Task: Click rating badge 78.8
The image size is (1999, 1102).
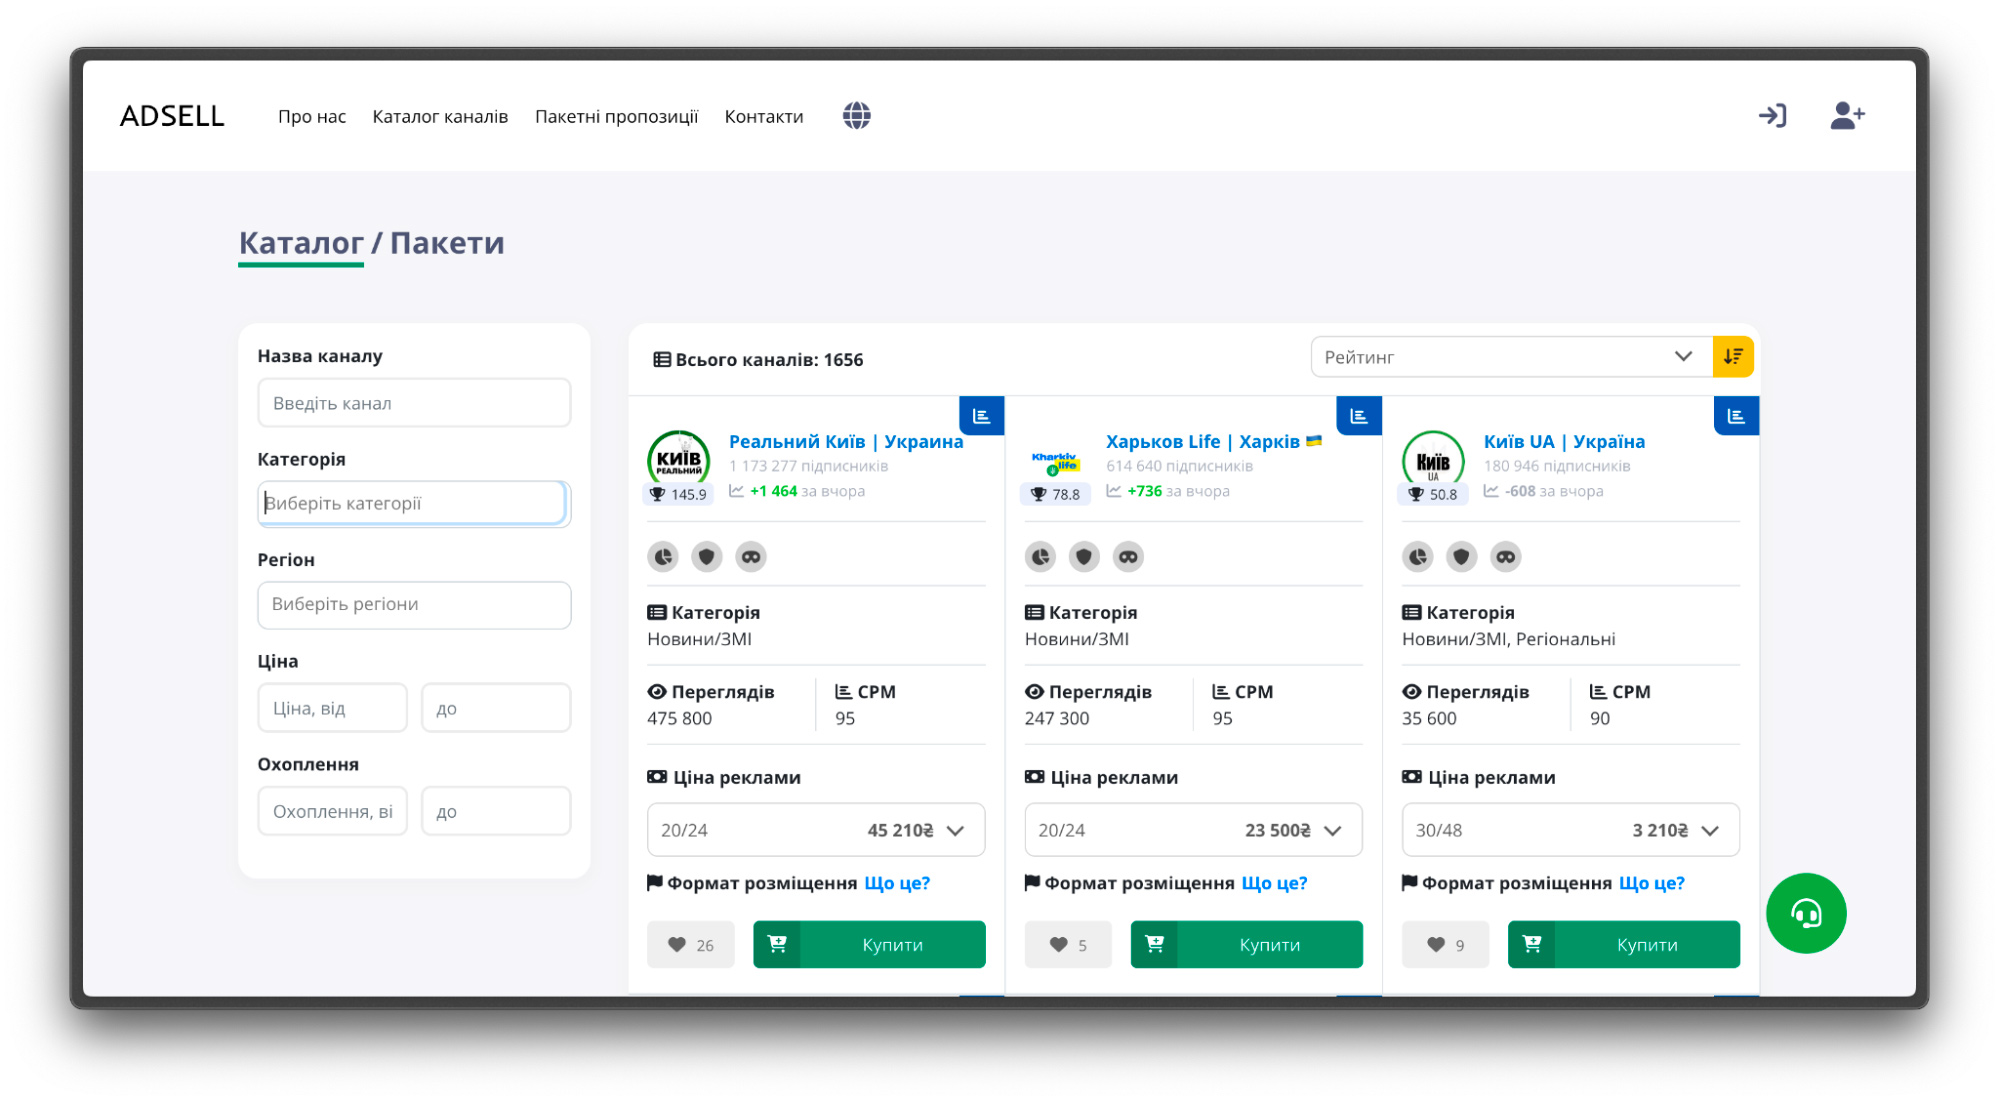Action: pos(1055,494)
